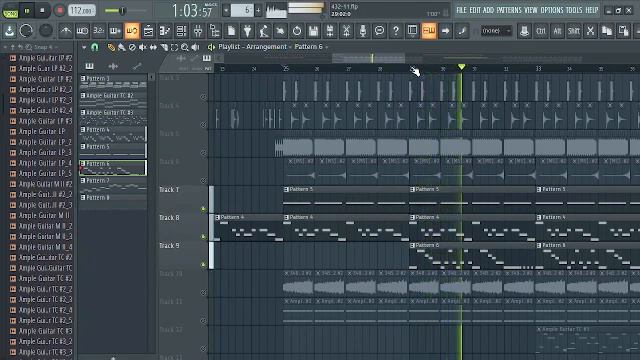
Task: Select Ample Guitar TC #2 pattern clip
Action: (x=113, y=100)
